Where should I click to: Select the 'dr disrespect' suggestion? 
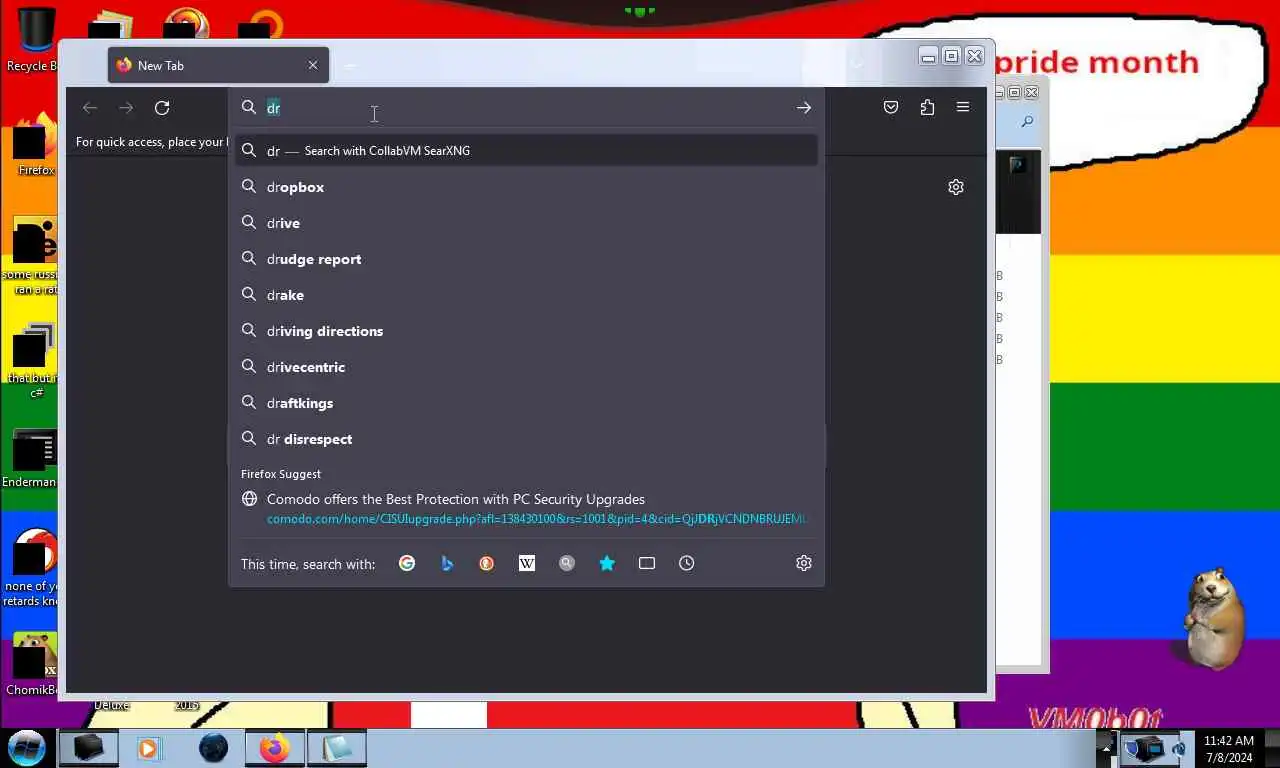pyautogui.click(x=527, y=439)
